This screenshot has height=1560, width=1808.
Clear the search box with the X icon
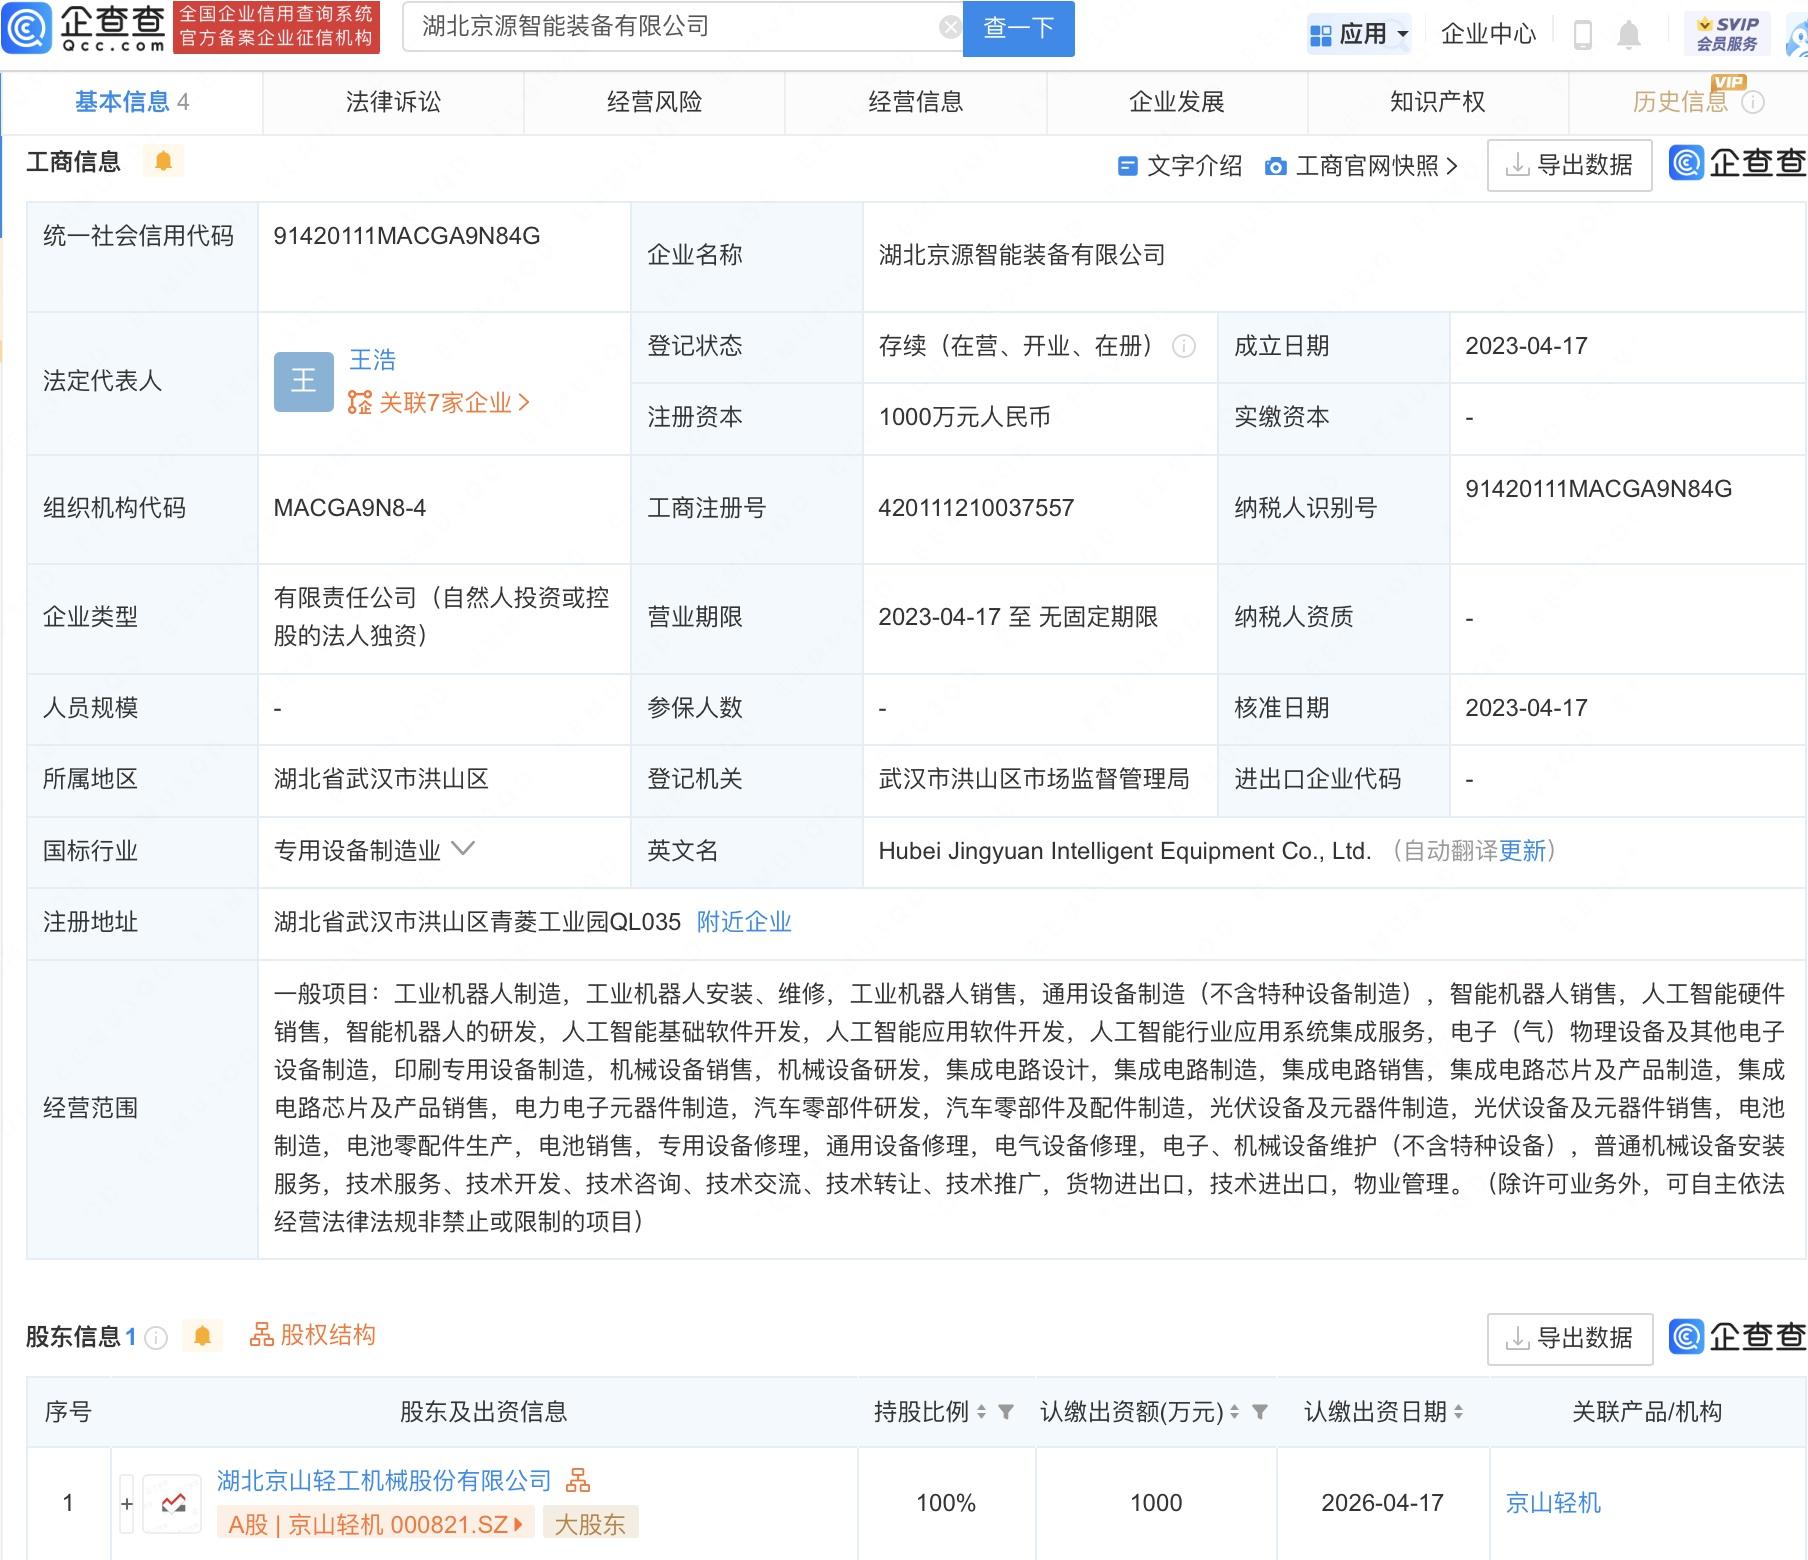[951, 28]
